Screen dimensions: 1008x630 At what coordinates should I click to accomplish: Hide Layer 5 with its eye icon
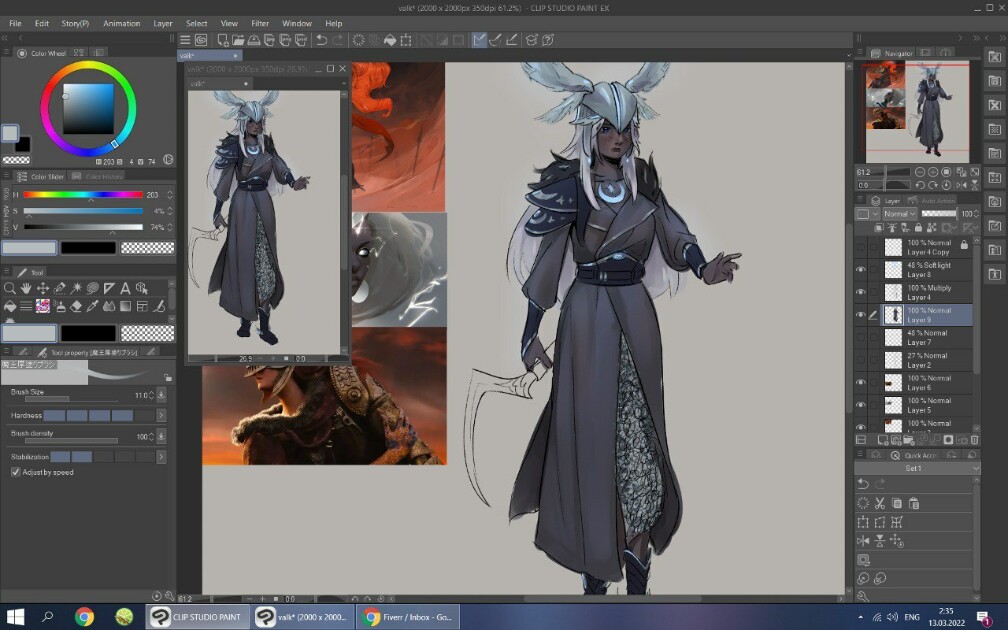pos(861,405)
